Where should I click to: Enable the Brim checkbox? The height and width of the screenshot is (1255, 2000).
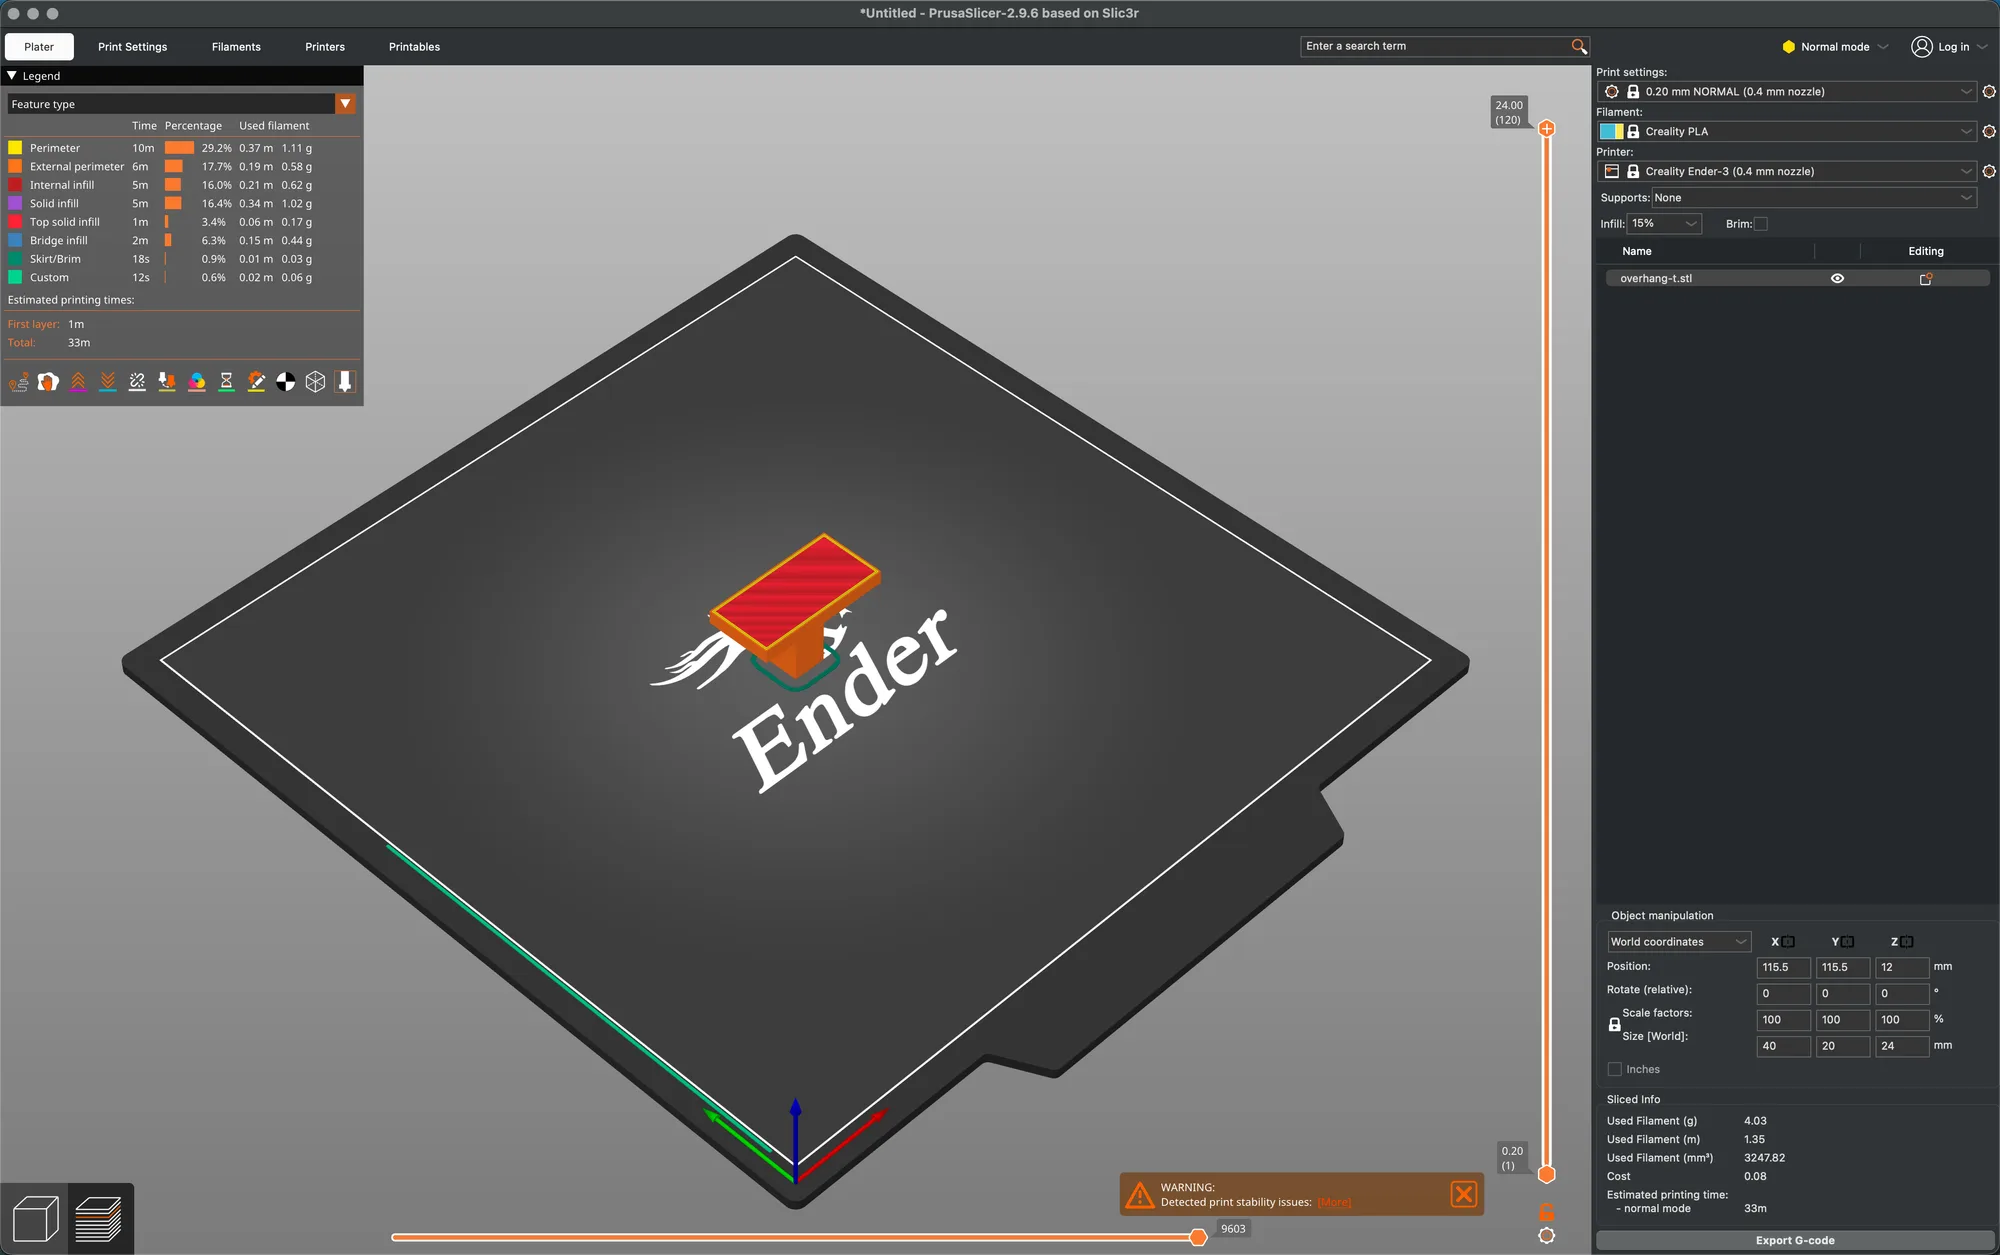click(1761, 224)
